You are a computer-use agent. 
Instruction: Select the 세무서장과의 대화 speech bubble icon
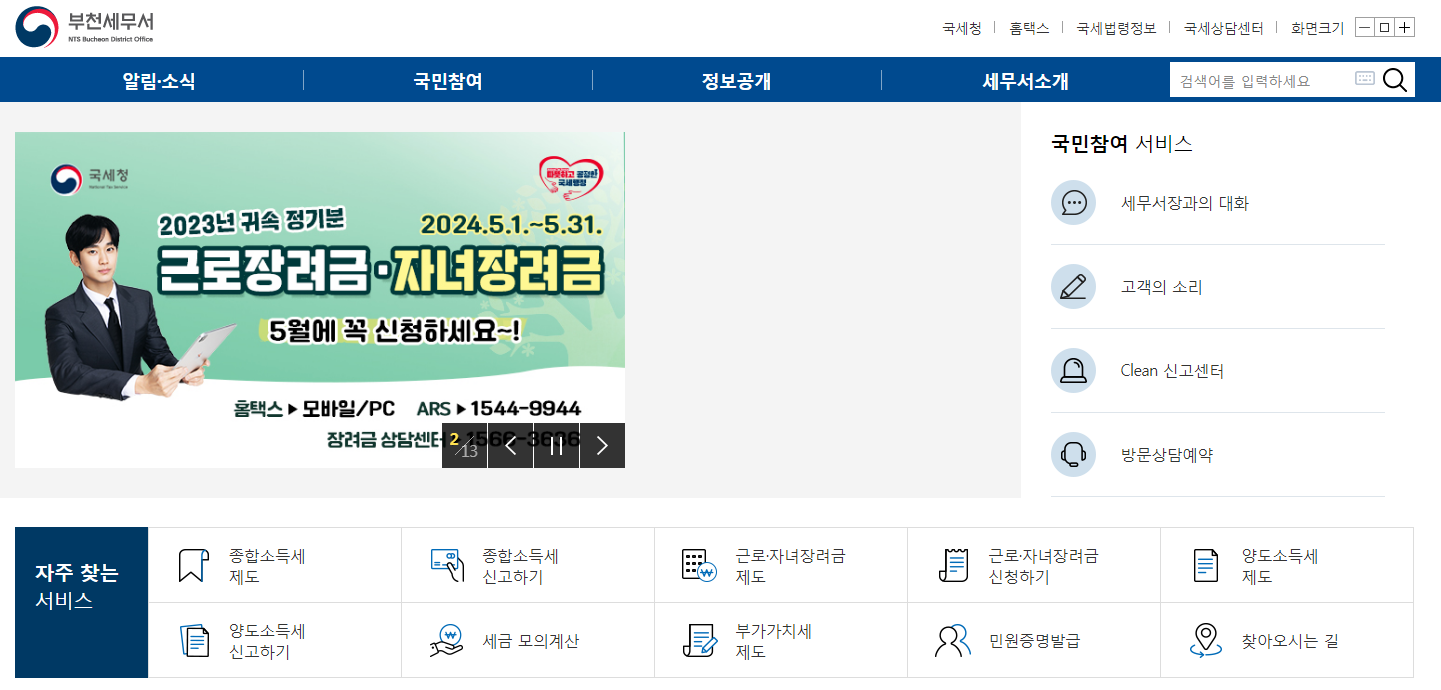[x=1073, y=202]
